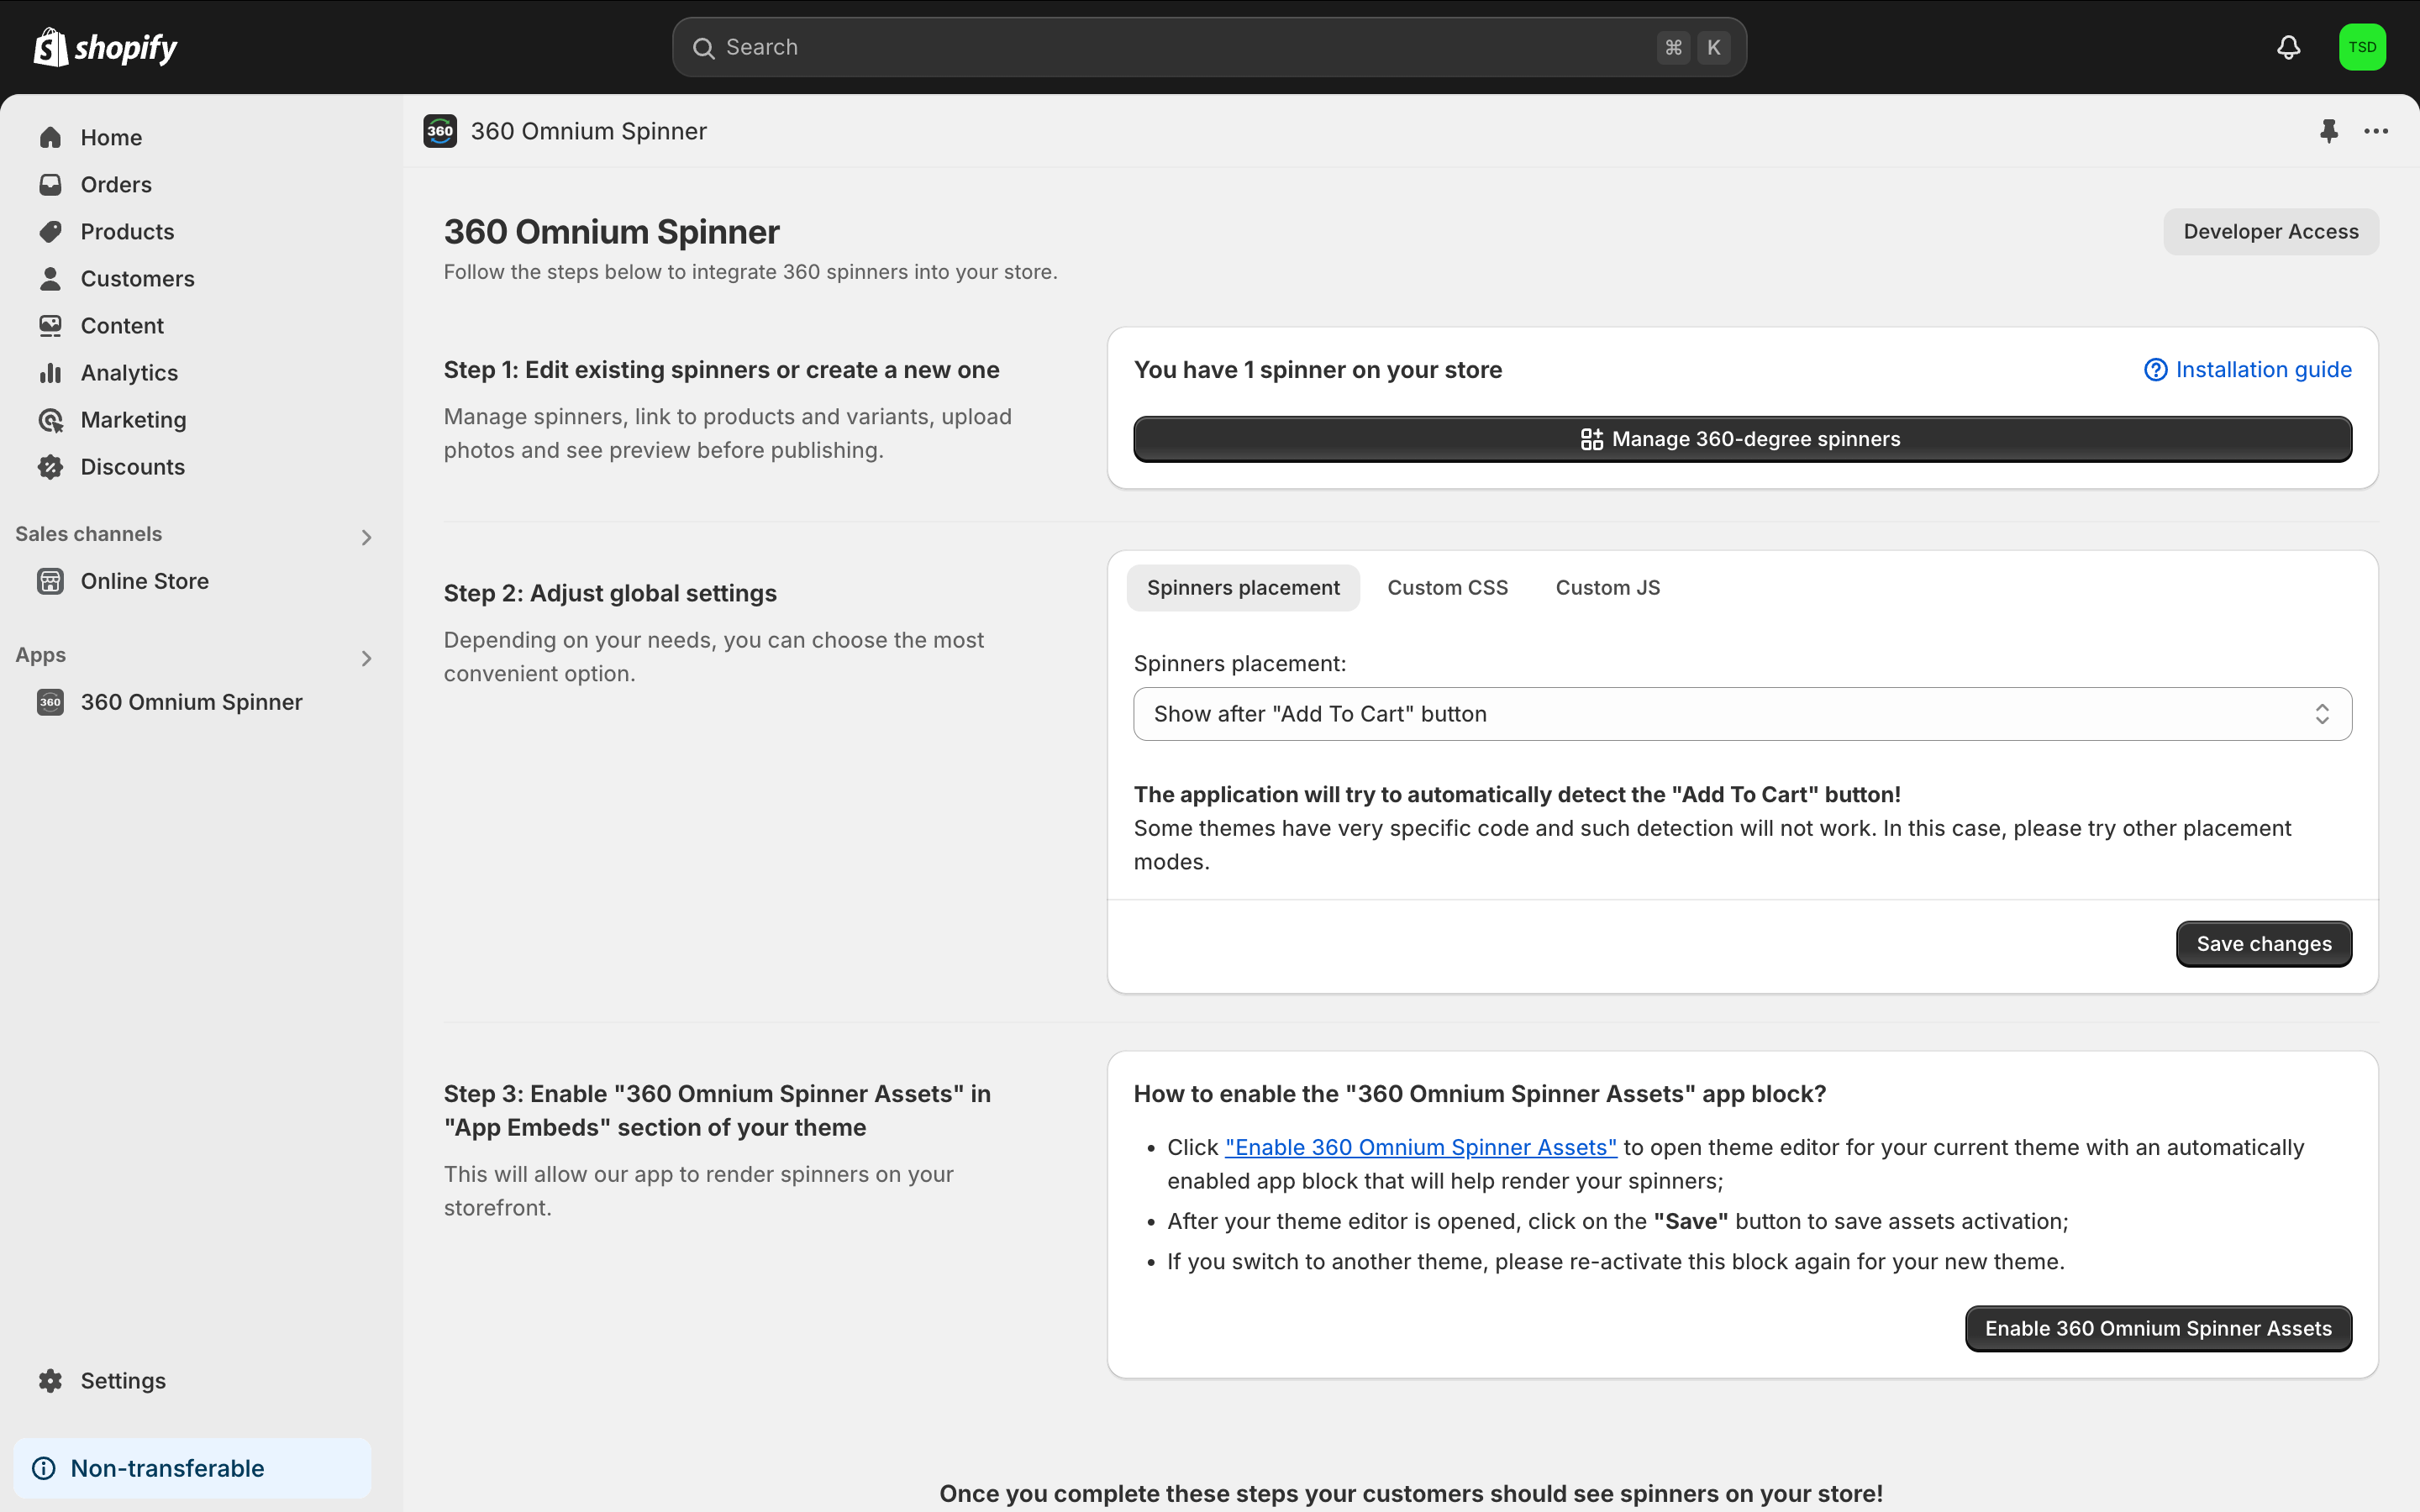Click the Home icon in sidebar
Viewport: 2420px width, 1512px height.
click(50, 137)
